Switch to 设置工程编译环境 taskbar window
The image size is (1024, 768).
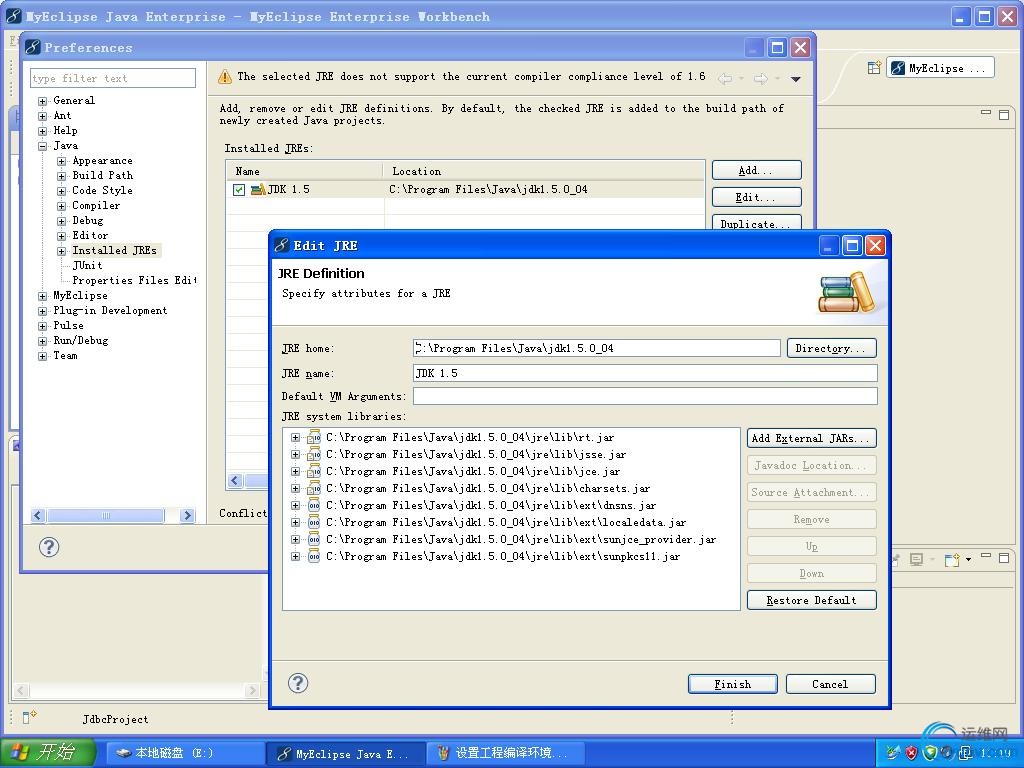[506, 753]
